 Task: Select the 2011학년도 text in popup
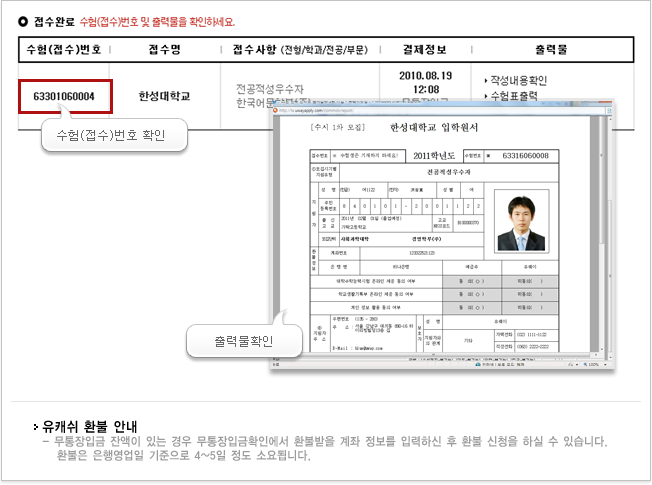point(434,156)
